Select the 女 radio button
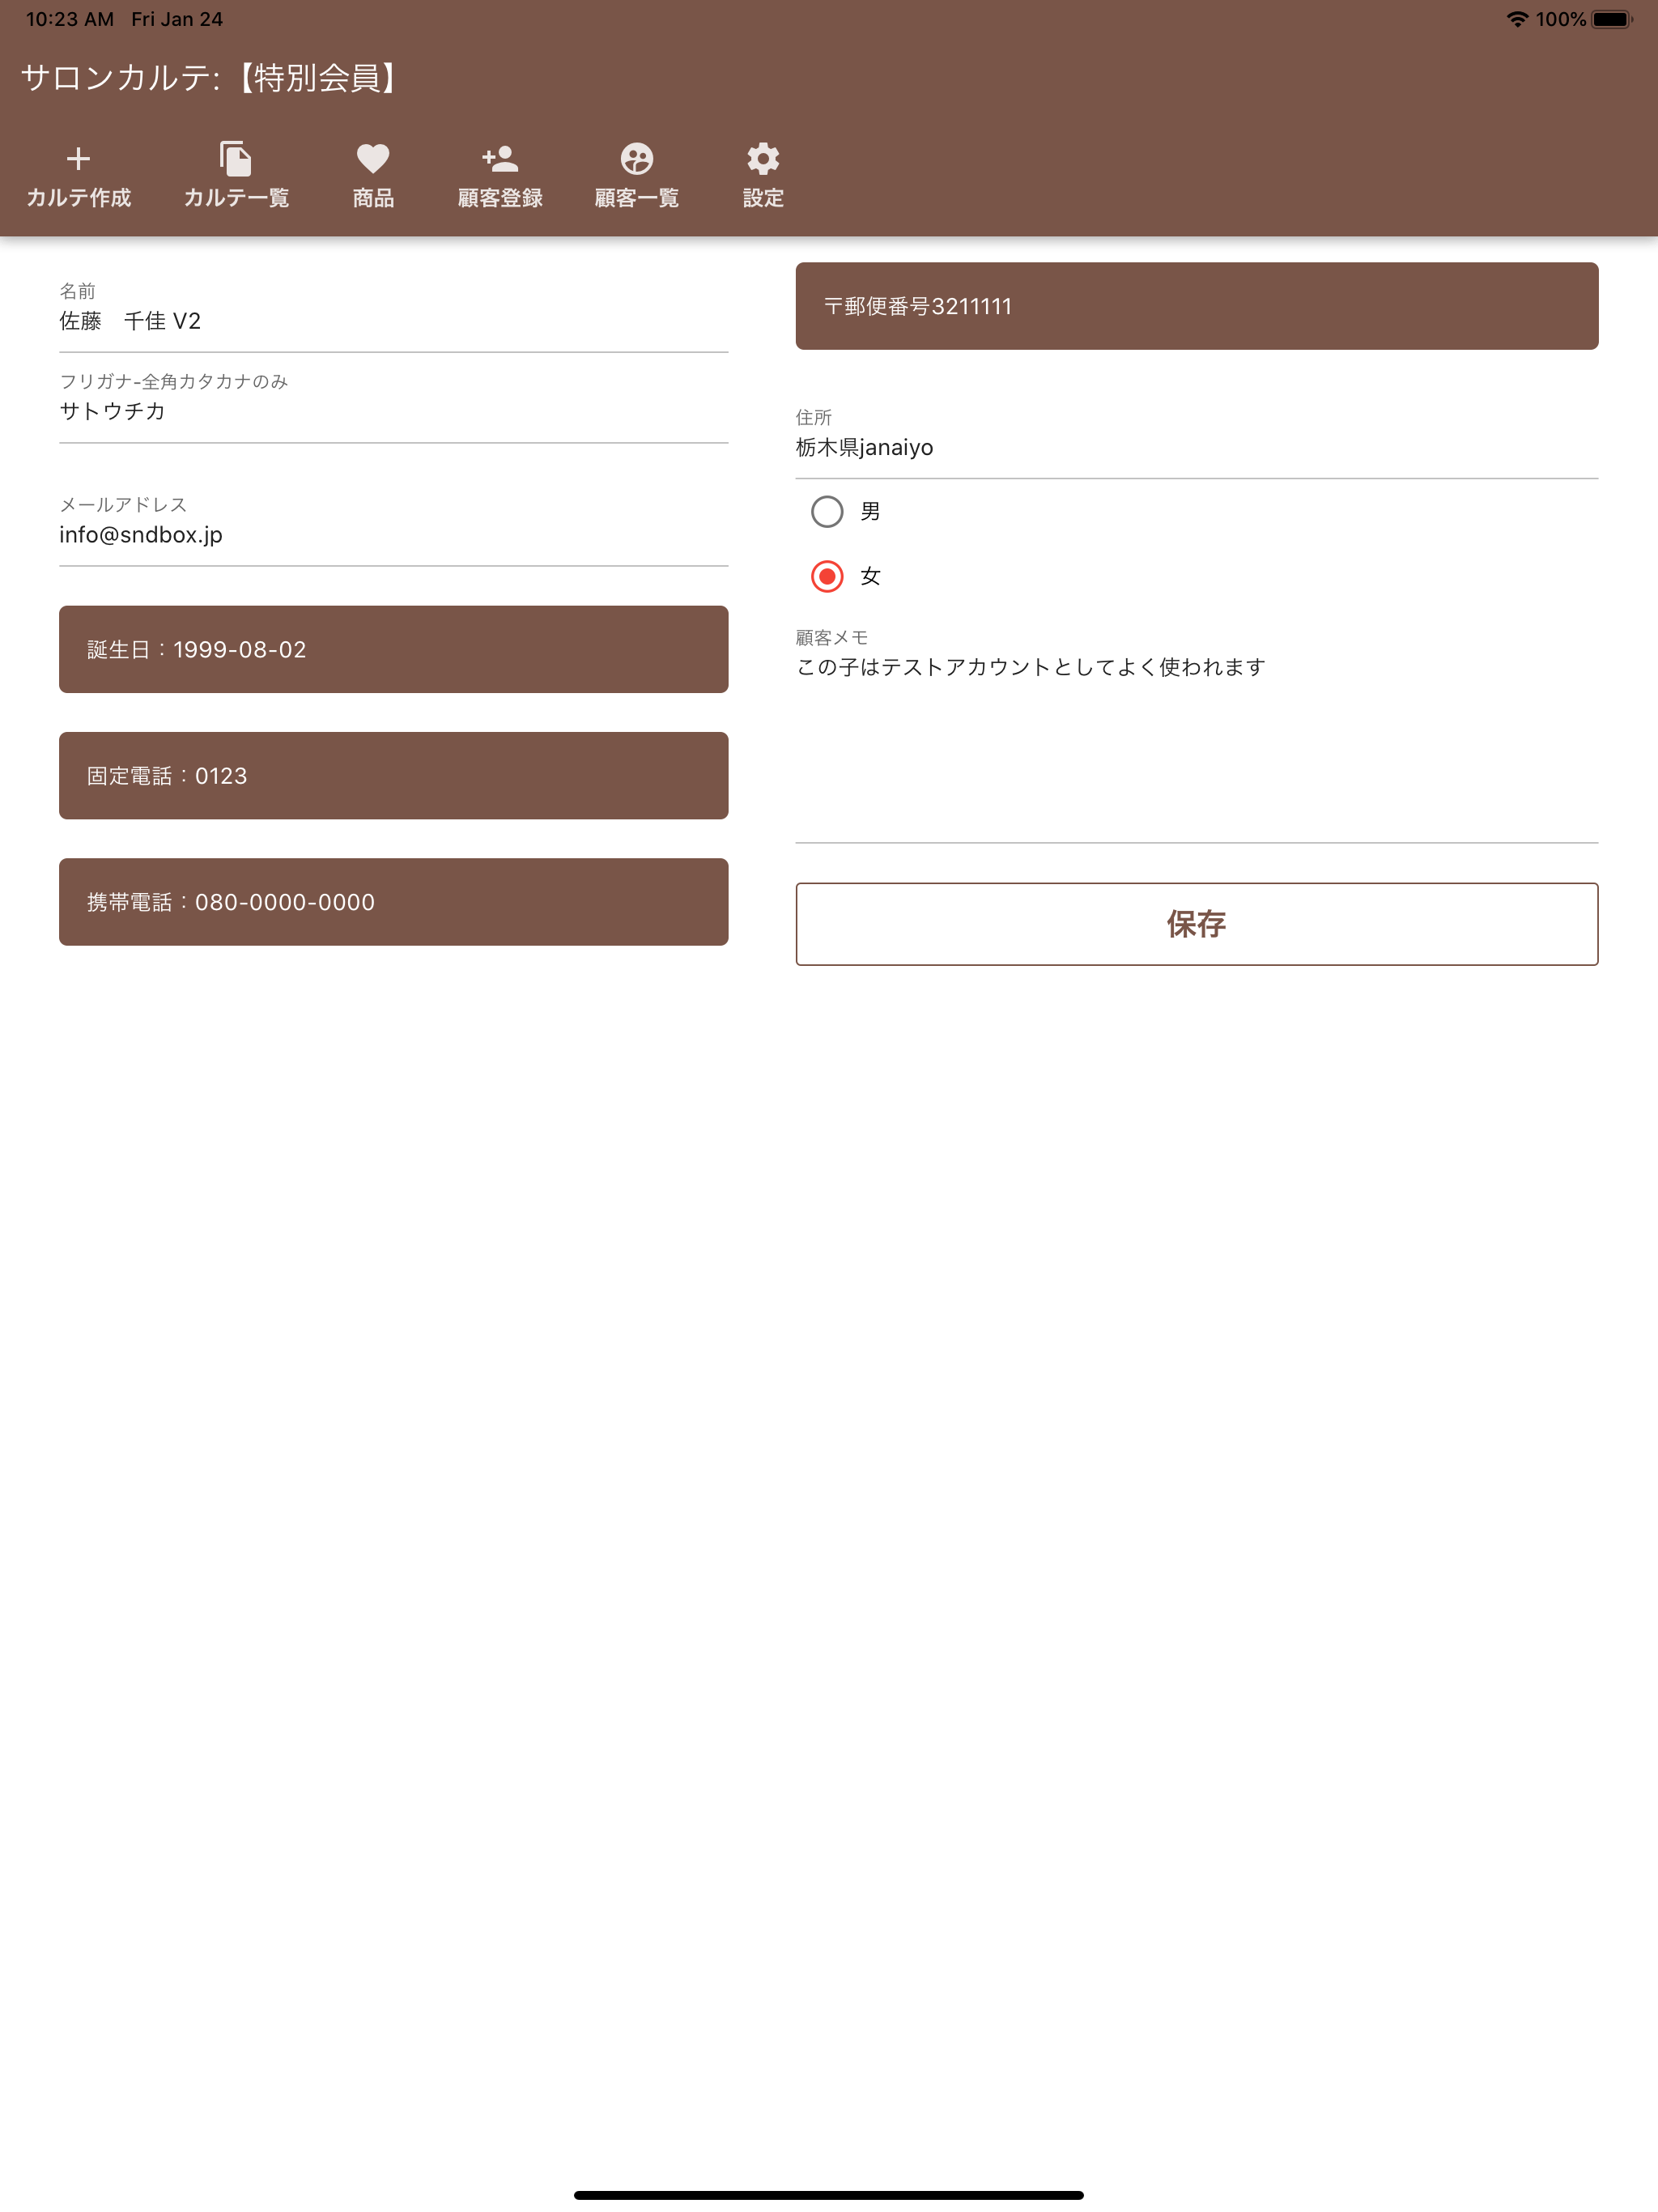 coord(827,577)
